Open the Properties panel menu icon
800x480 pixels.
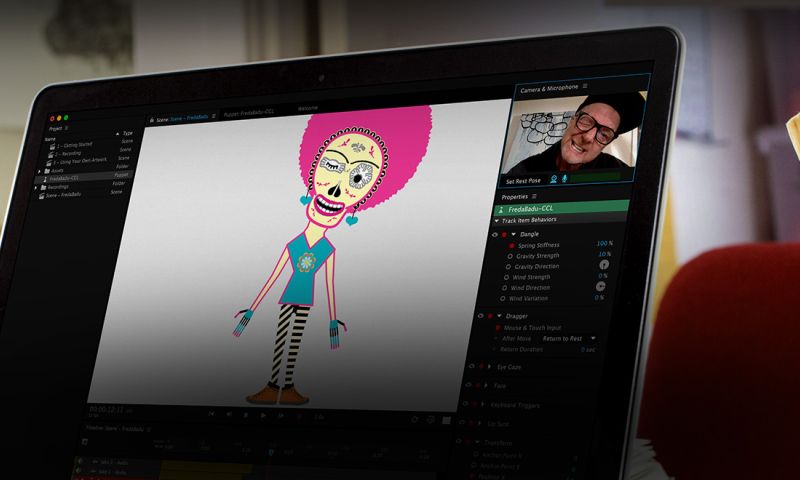pos(534,196)
